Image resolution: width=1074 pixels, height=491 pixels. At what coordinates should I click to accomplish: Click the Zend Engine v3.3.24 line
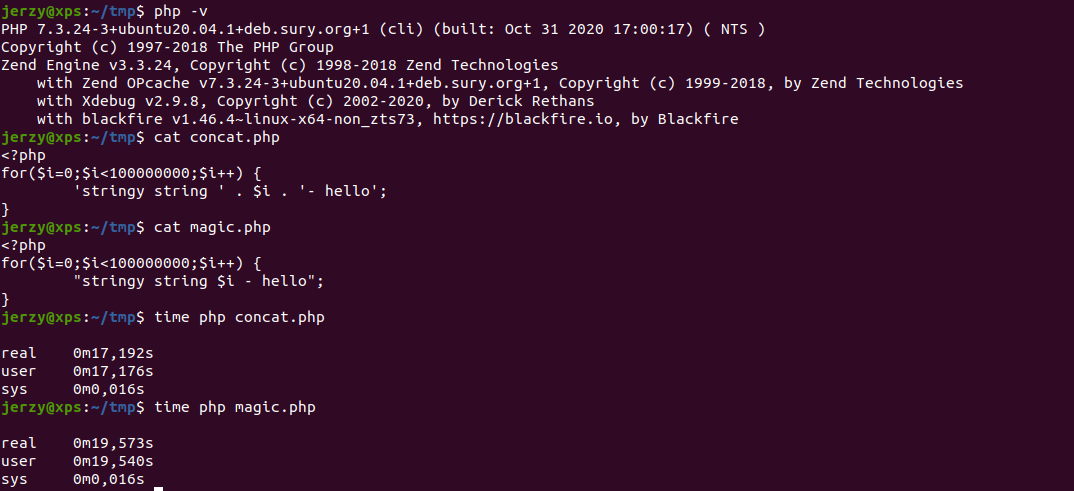click(x=280, y=65)
